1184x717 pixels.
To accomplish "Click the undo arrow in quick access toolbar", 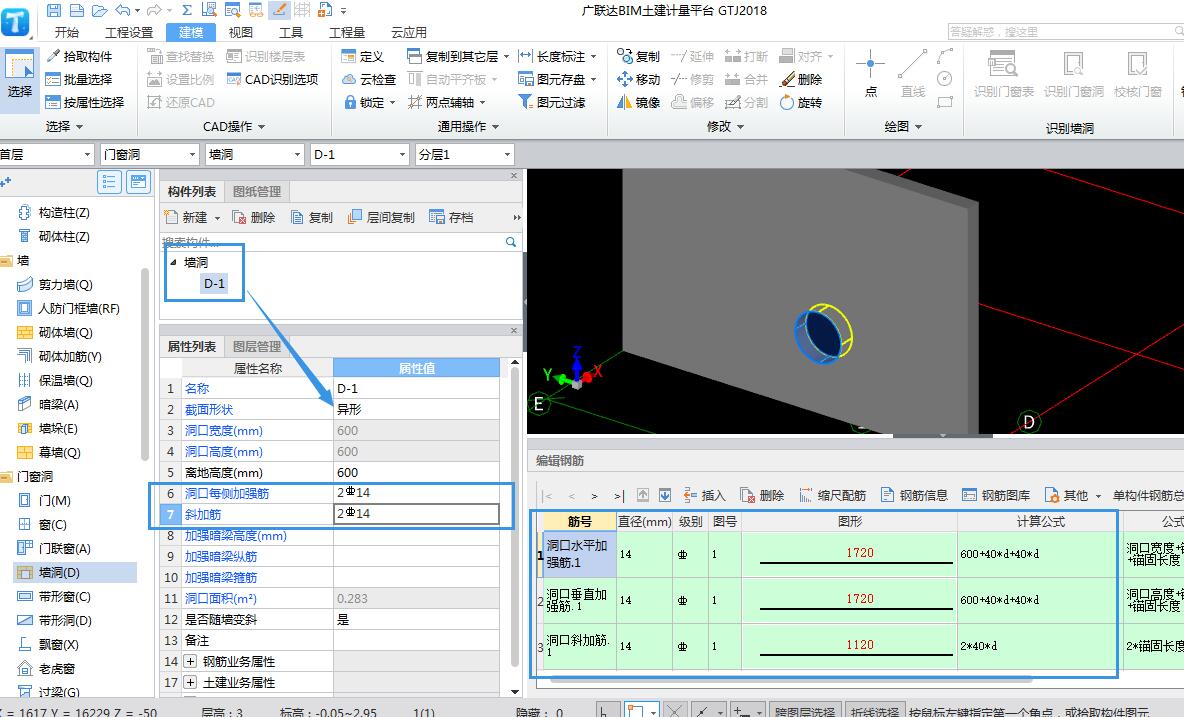I will (123, 11).
